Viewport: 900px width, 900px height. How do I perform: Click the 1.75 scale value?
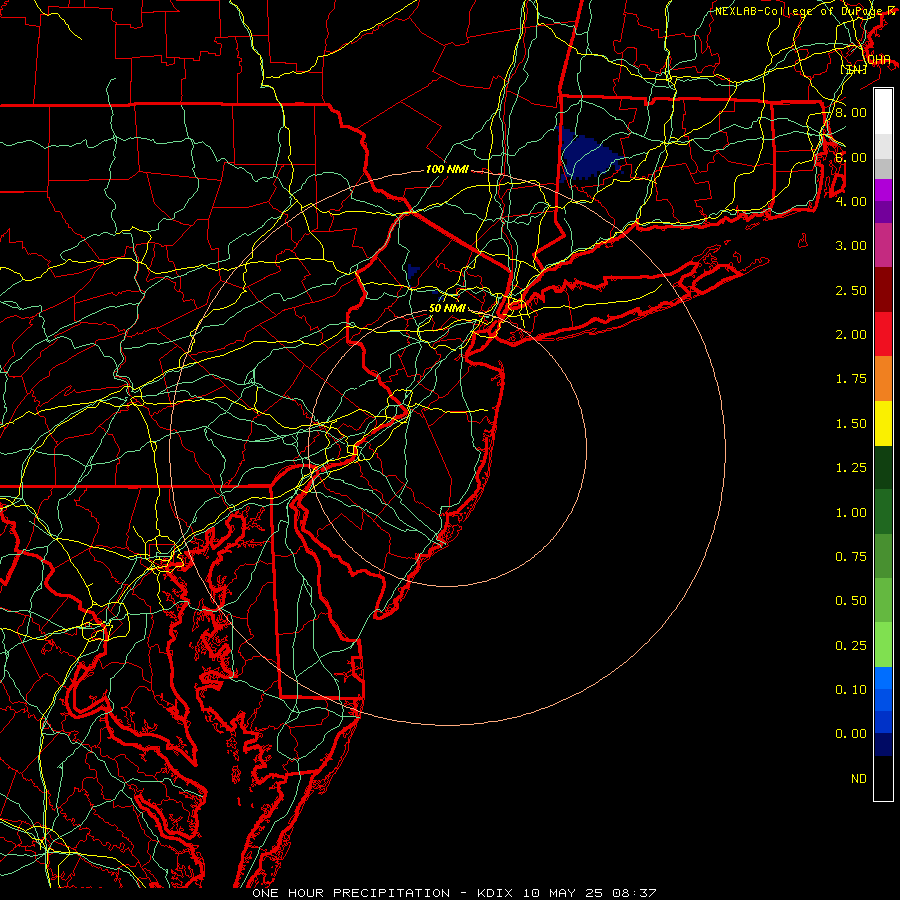[x=851, y=379]
